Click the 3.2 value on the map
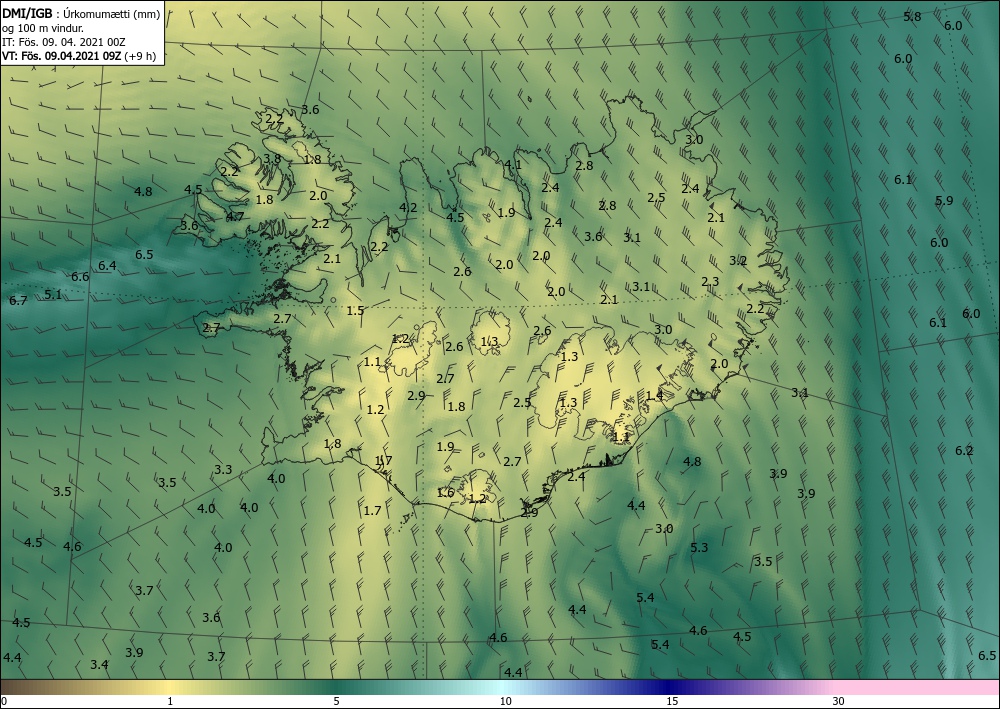This screenshot has height=709, width=1000. [x=738, y=261]
